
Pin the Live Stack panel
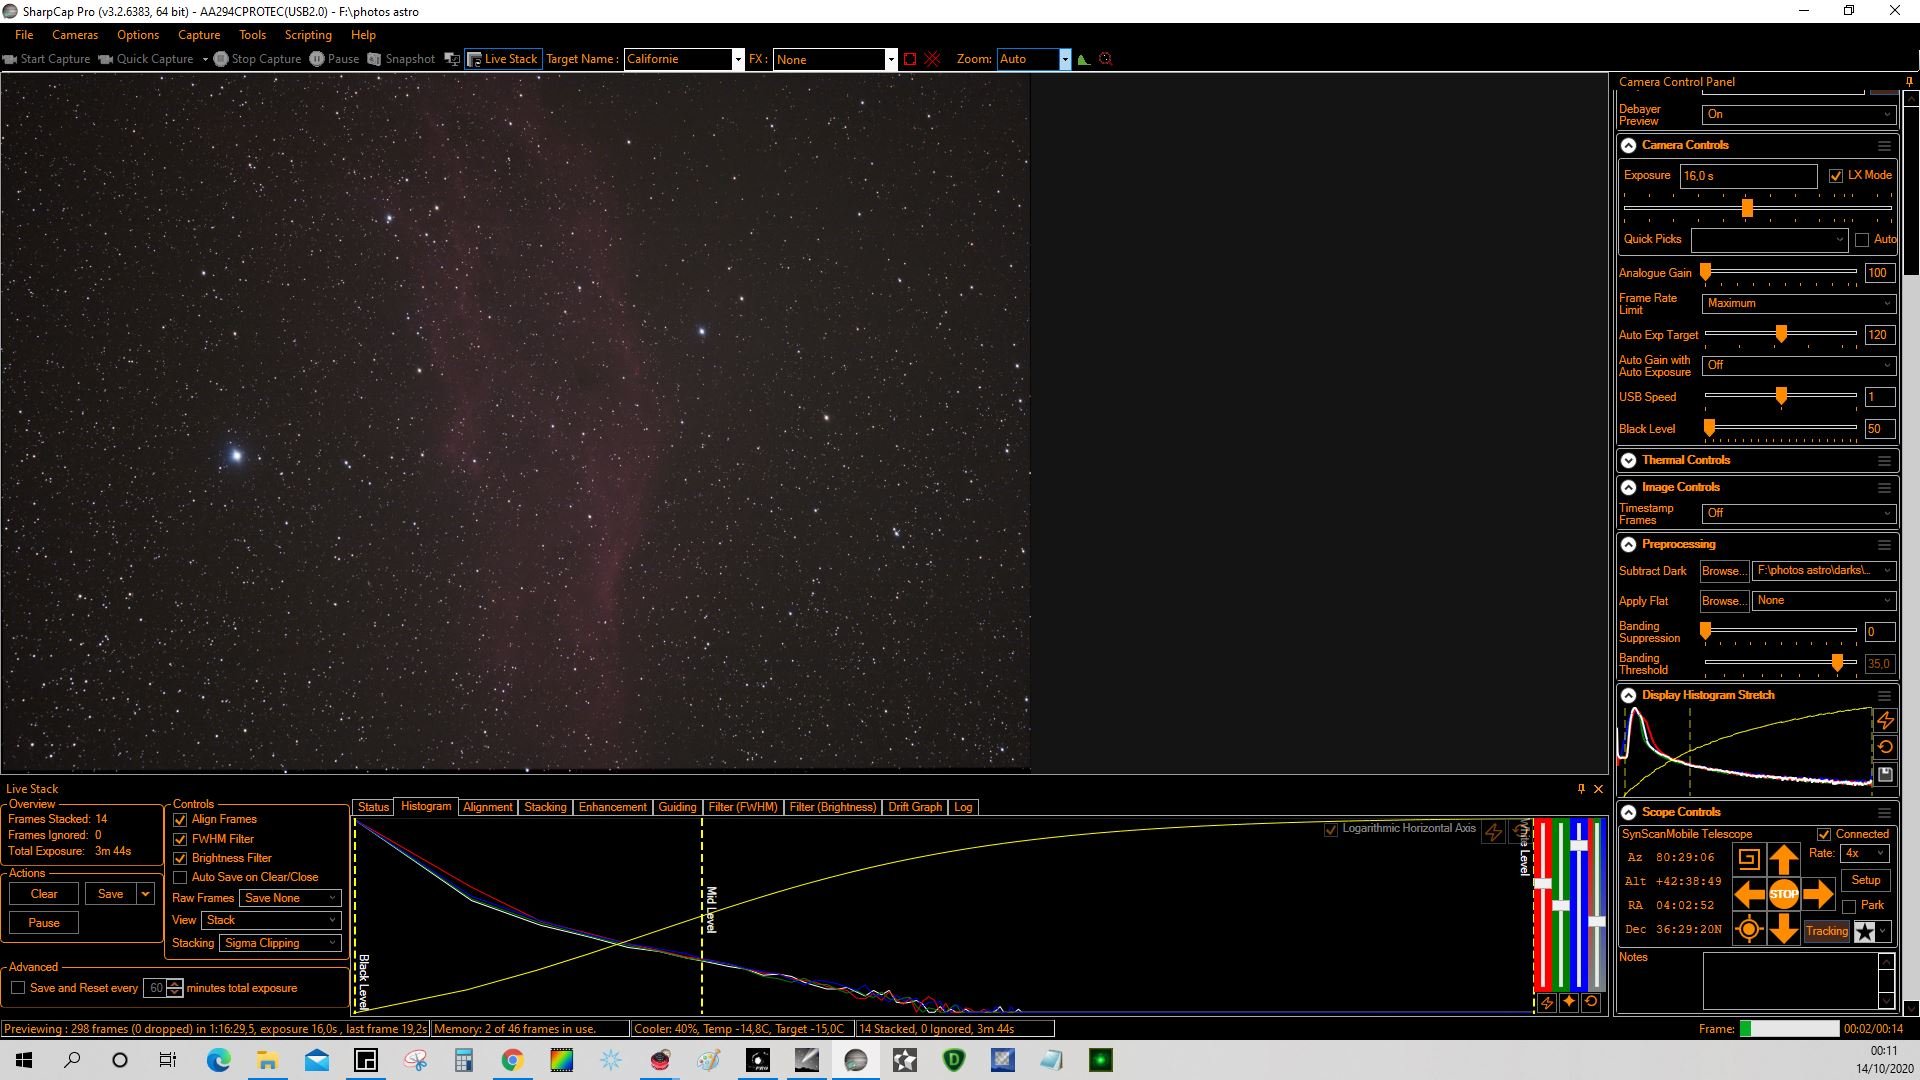(x=1581, y=789)
